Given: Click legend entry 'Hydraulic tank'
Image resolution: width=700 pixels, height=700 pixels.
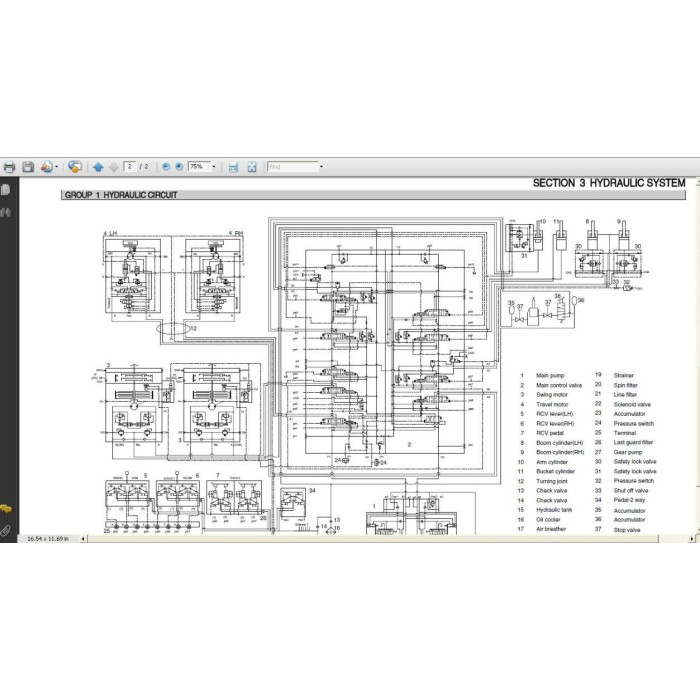Looking at the screenshot, I should click(x=554, y=510).
